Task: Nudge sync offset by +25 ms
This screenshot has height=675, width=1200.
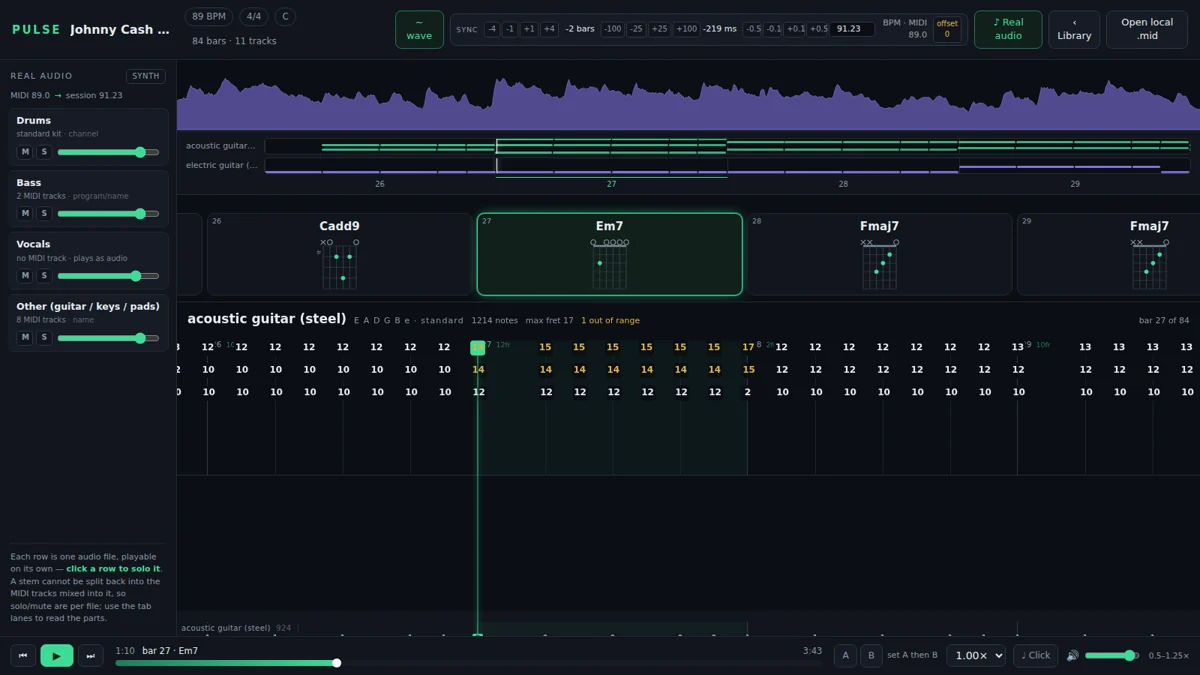Action: [659, 29]
